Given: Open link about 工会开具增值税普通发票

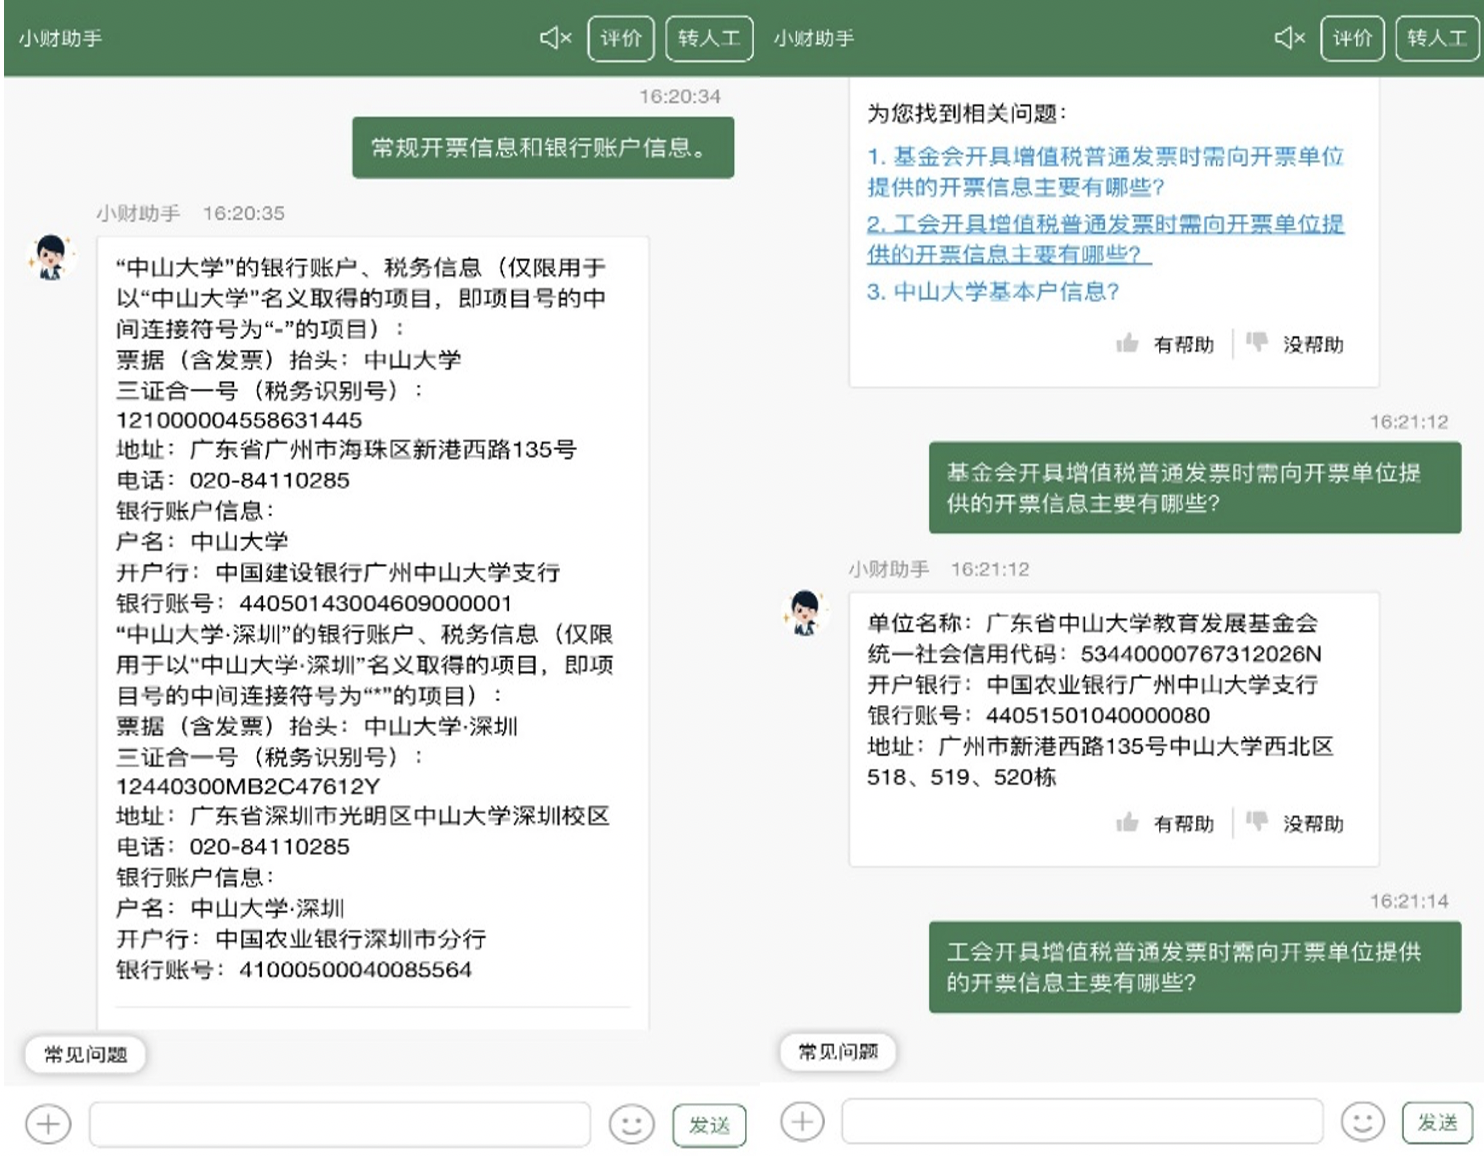Looking at the screenshot, I should click(x=1104, y=238).
